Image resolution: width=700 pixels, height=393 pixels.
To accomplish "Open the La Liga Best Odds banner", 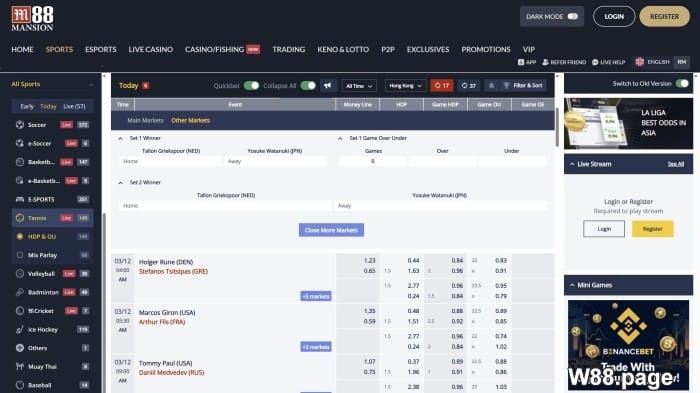I will coord(628,123).
